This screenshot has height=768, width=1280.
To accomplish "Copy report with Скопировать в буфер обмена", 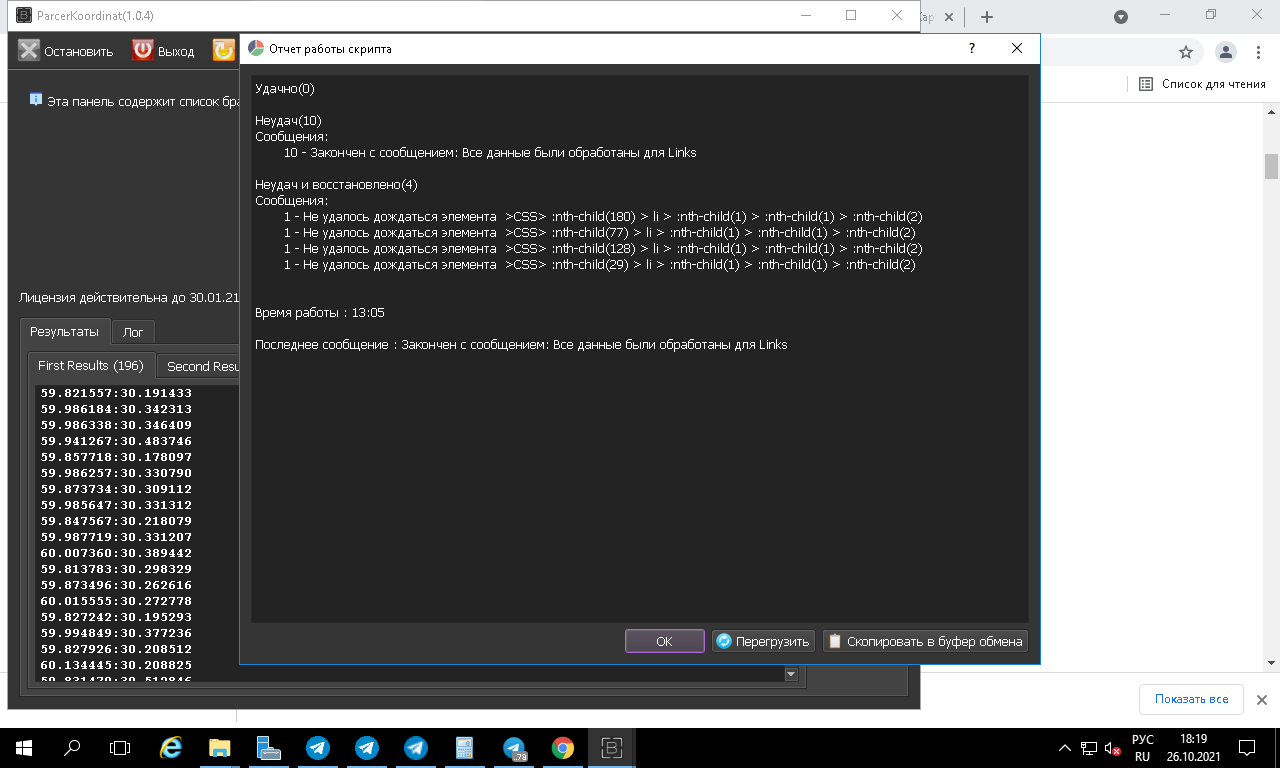I will pyautogui.click(x=925, y=641).
